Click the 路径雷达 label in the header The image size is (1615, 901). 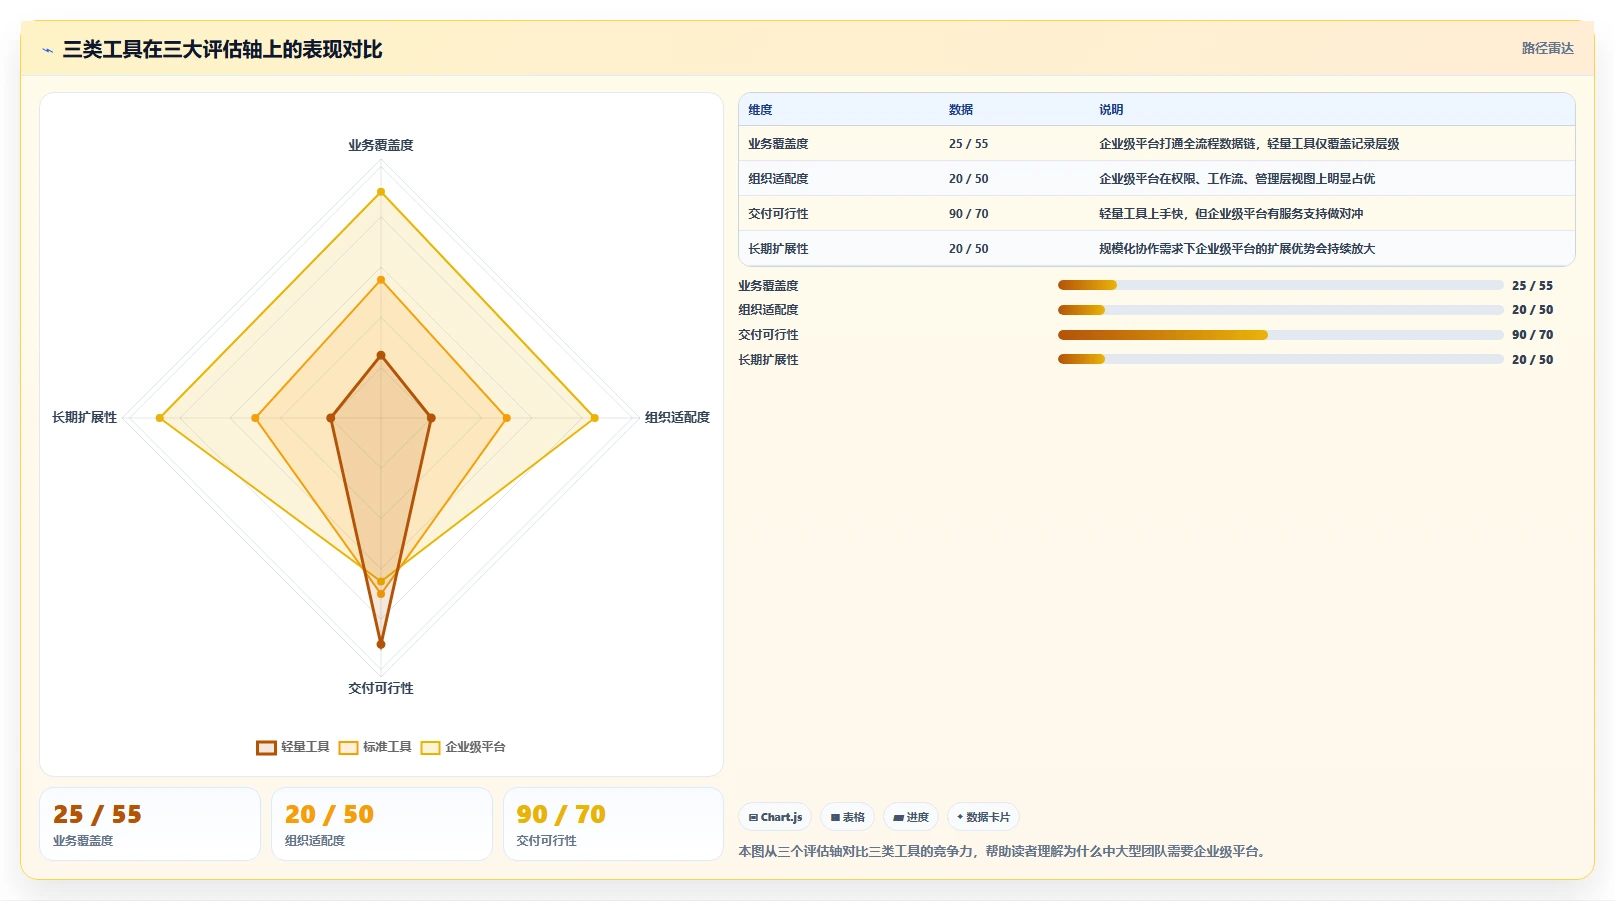tap(1547, 48)
